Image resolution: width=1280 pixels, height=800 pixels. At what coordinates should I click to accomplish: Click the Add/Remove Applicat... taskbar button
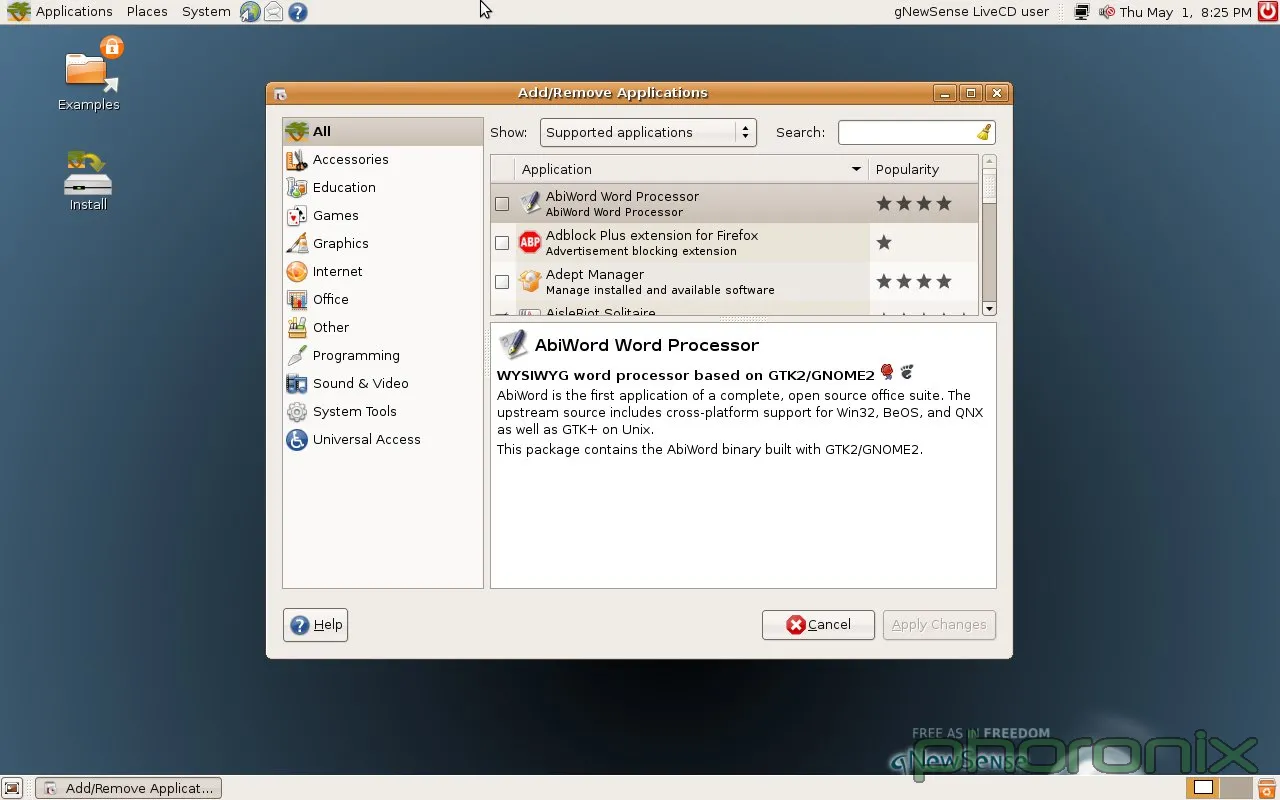pyautogui.click(x=128, y=788)
